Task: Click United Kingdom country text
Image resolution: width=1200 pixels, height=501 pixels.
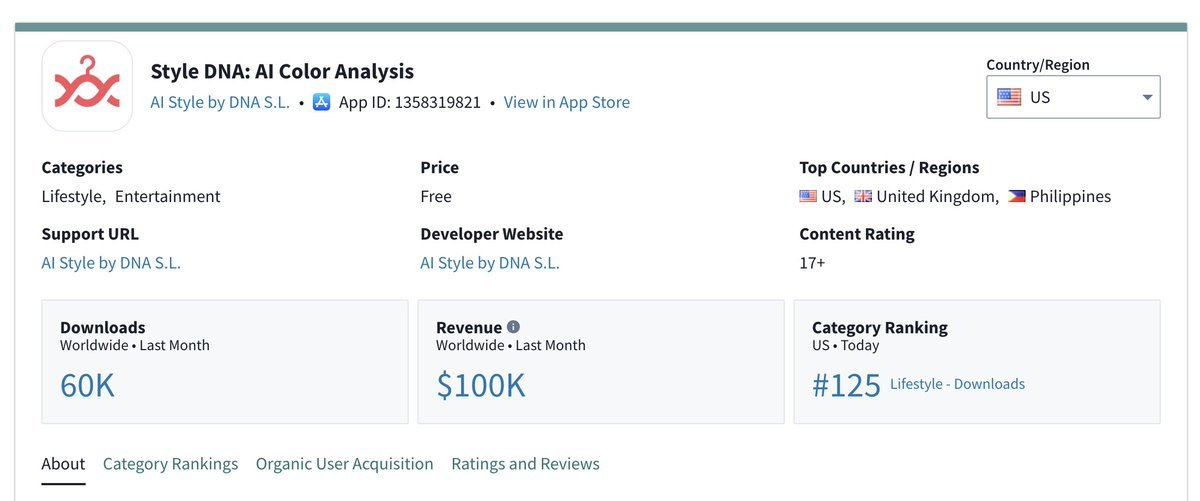Action: coord(938,197)
